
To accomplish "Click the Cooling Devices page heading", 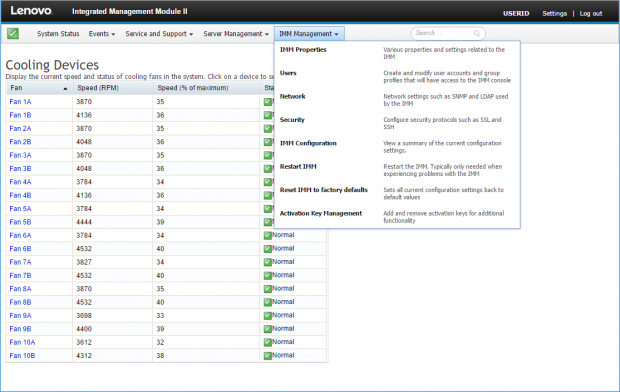I will coord(52,65).
